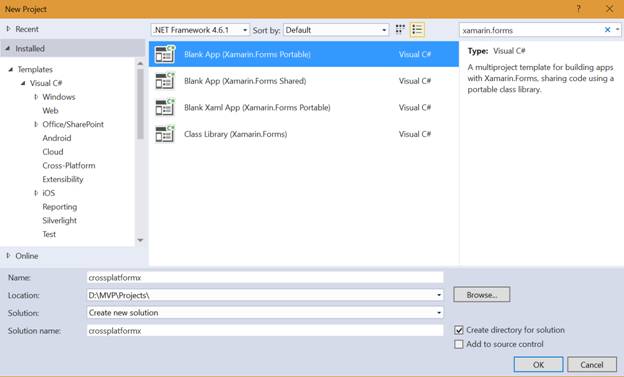
Task: Open the help question mark button
Action: point(579,9)
